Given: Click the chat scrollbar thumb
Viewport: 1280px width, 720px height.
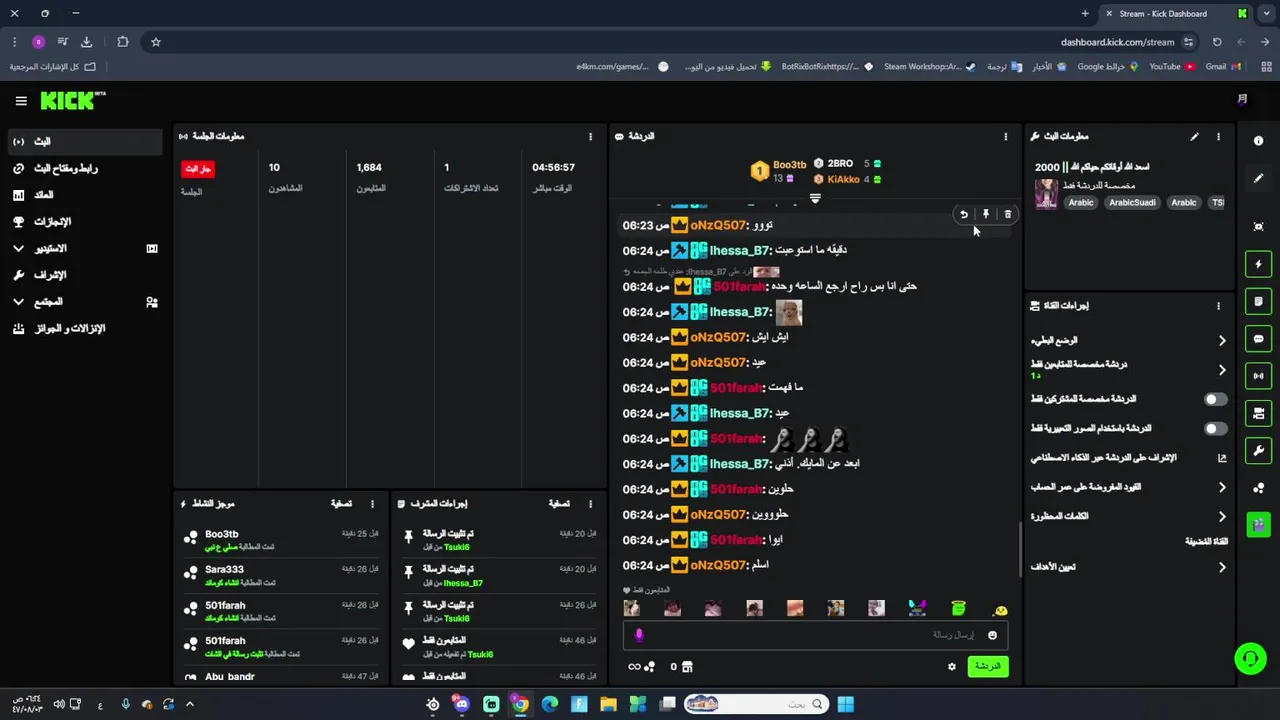Looking at the screenshot, I should coord(1020,549).
